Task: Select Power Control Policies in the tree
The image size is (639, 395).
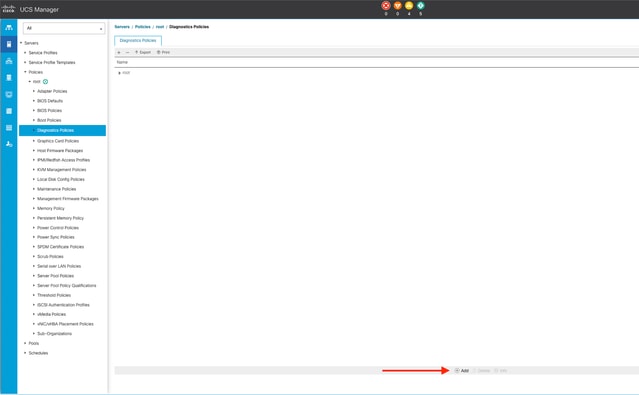Action: [58, 228]
